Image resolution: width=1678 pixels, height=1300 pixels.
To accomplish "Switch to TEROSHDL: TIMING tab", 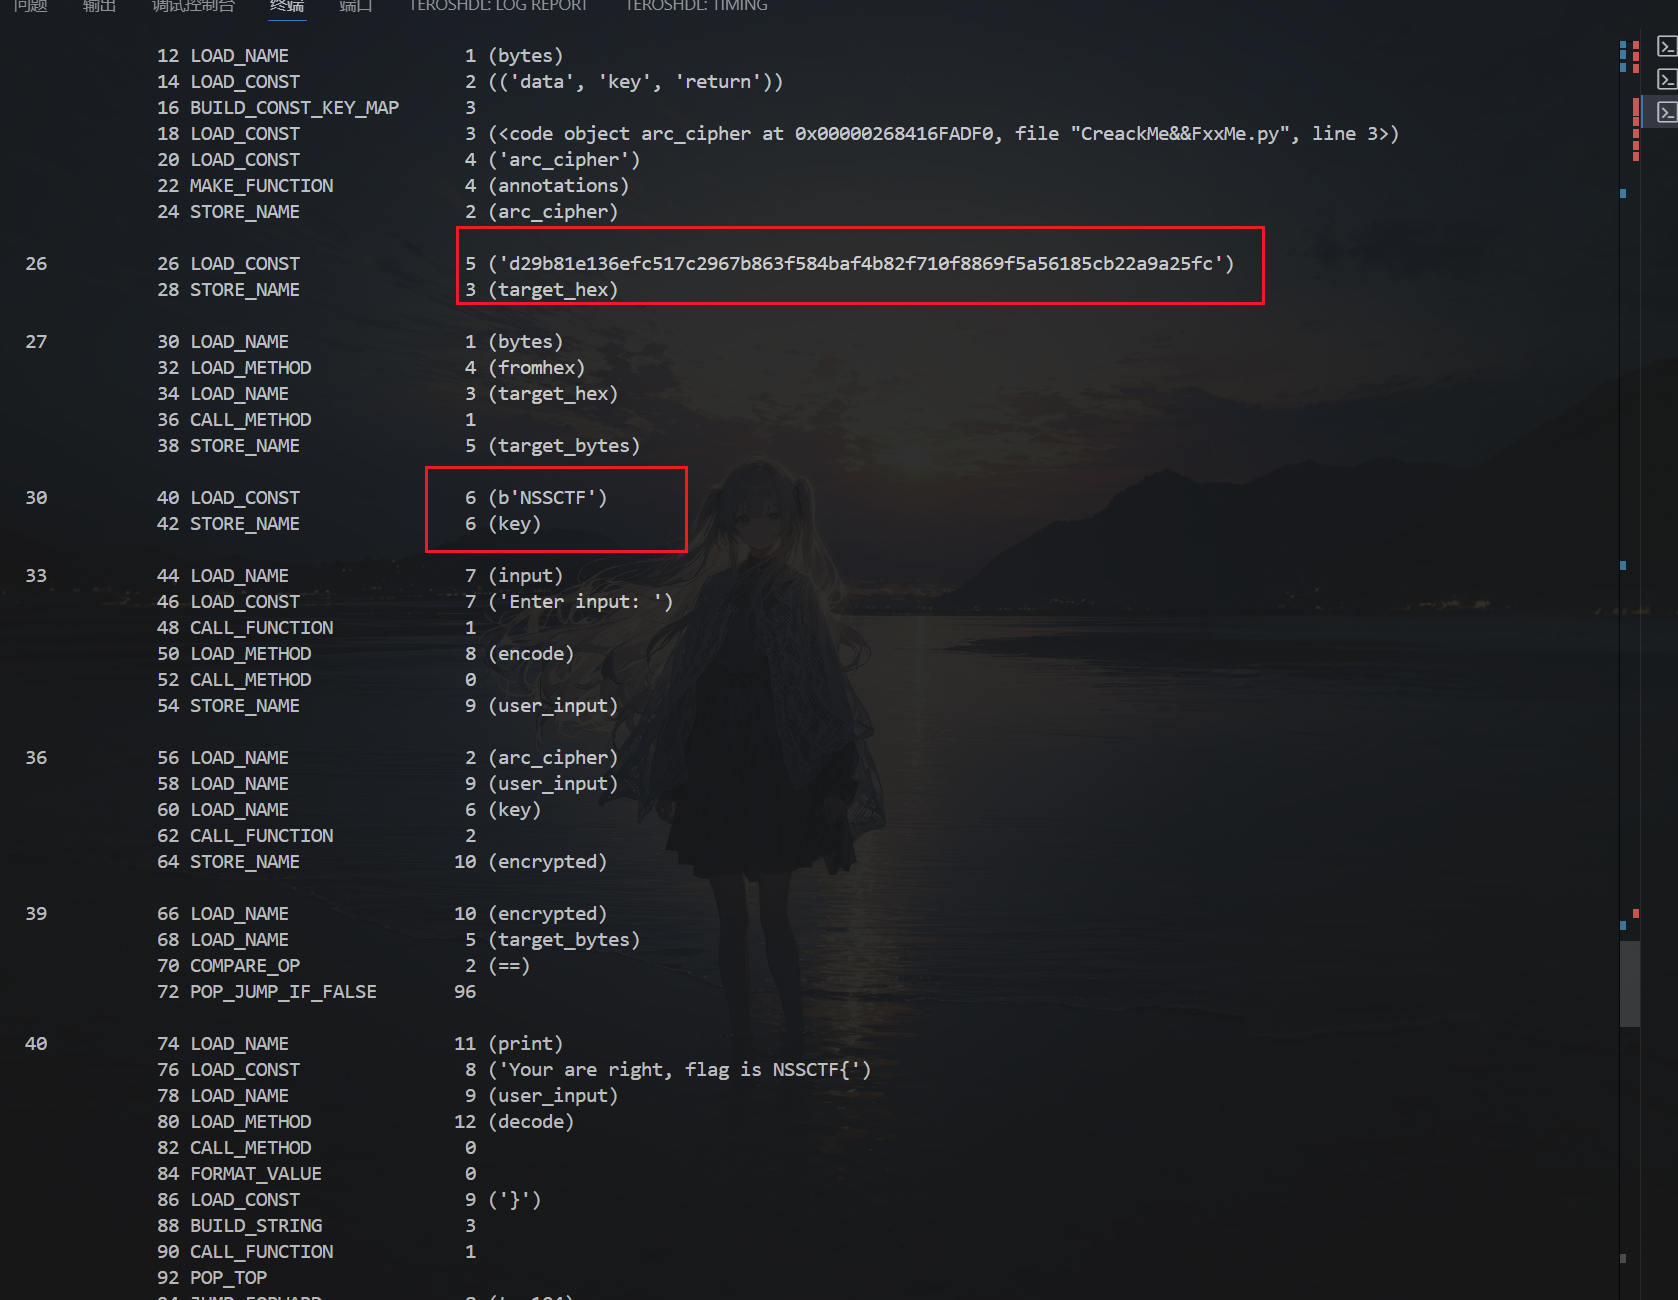I will coord(696,6).
